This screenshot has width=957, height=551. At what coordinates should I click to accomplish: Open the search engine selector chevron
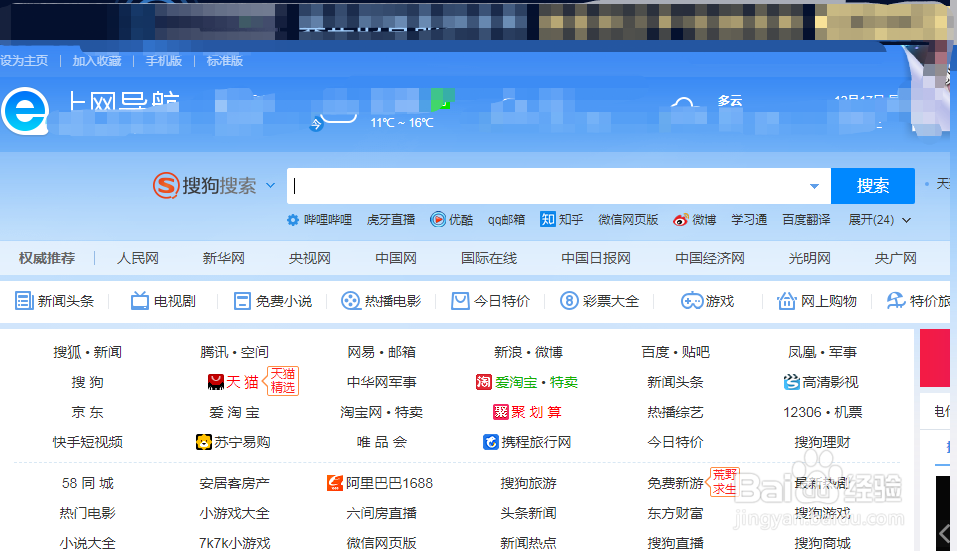pos(270,185)
